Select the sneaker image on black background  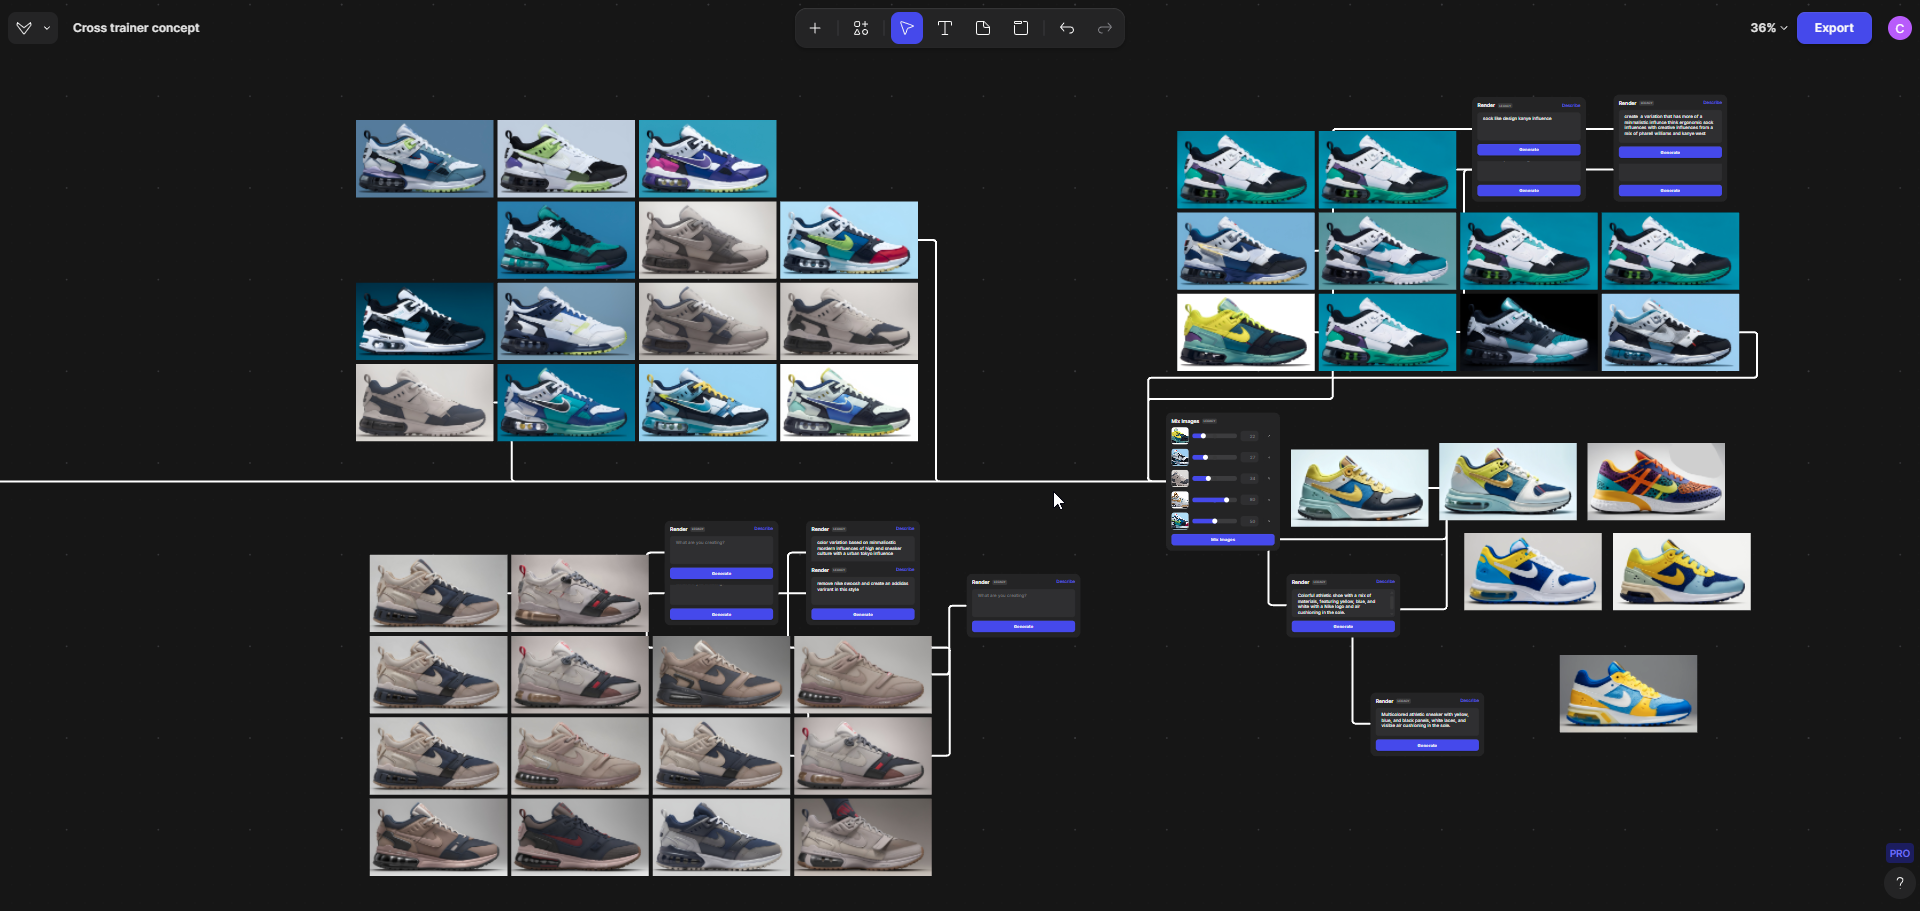(1529, 332)
